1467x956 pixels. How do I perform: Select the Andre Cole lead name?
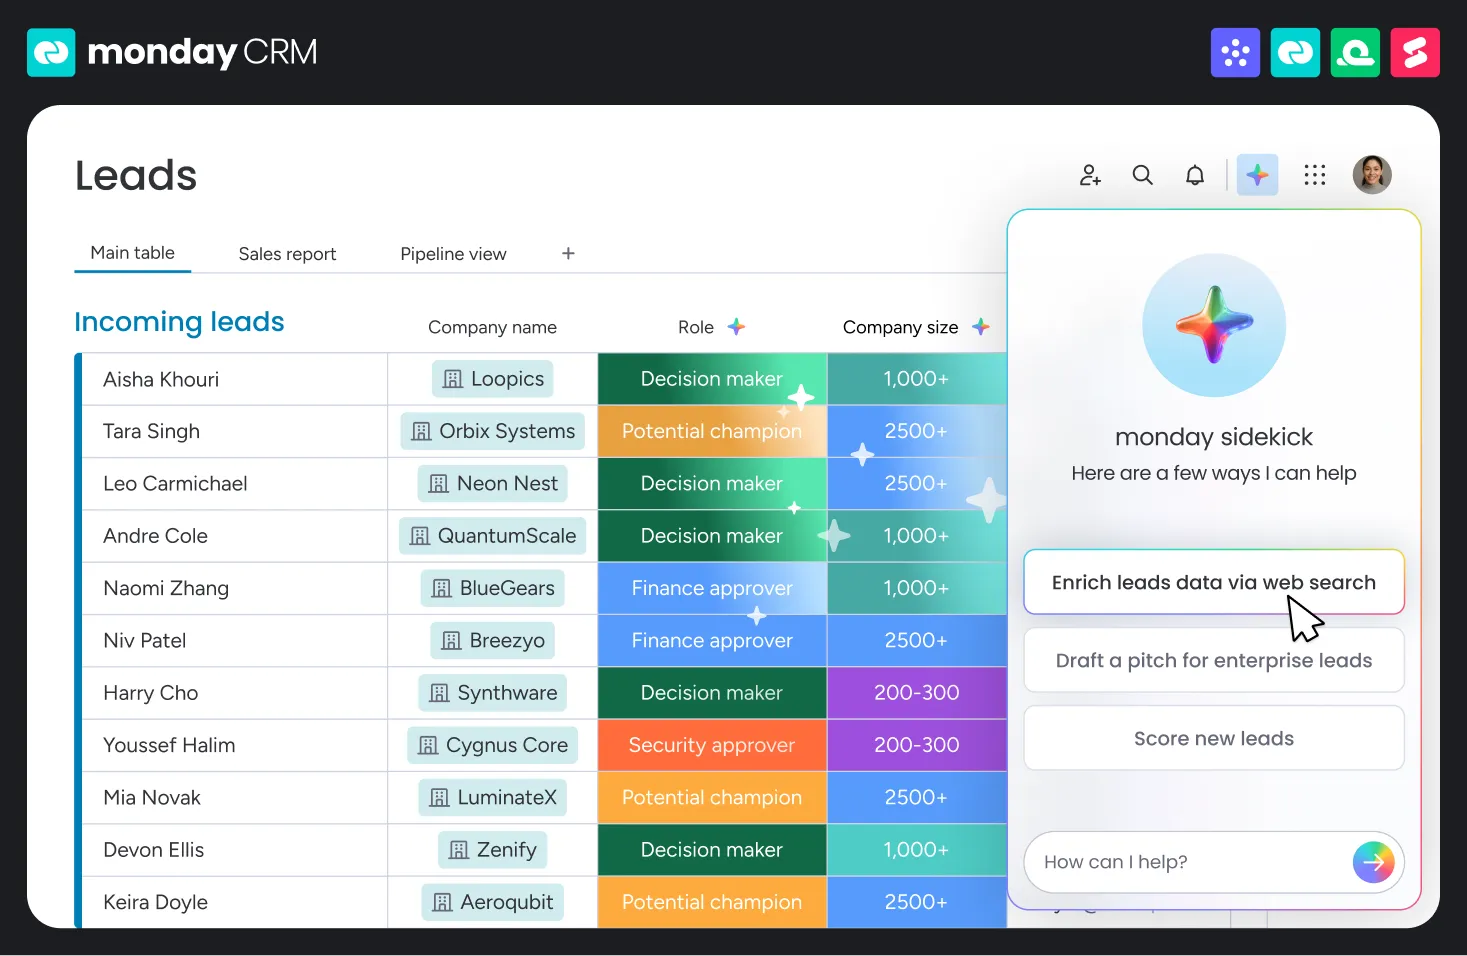coord(155,536)
